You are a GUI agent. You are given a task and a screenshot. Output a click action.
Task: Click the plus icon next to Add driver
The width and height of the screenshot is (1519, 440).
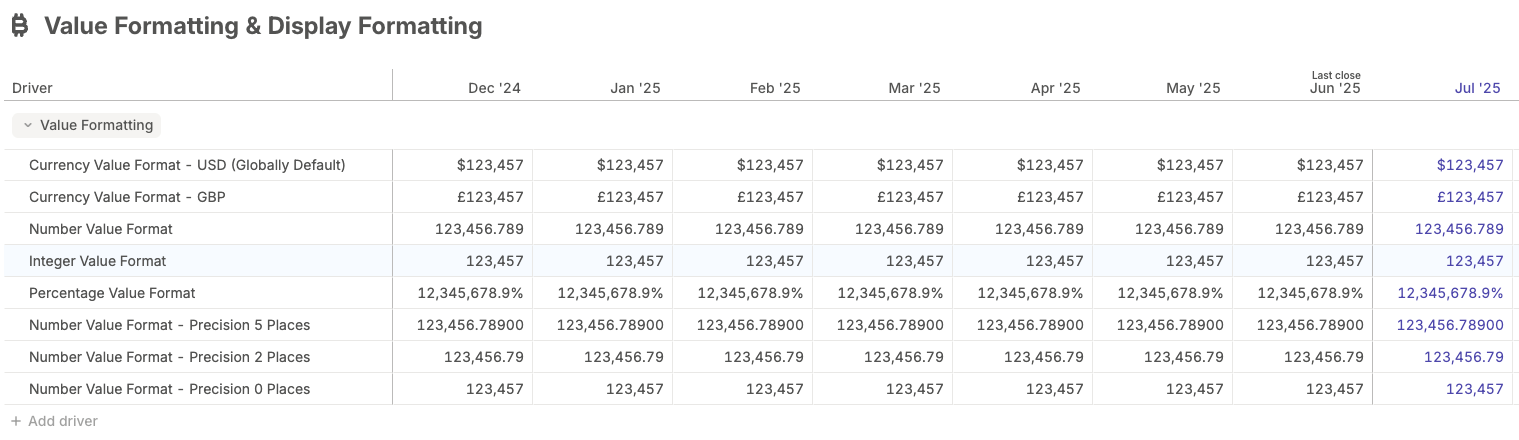[x=15, y=421]
